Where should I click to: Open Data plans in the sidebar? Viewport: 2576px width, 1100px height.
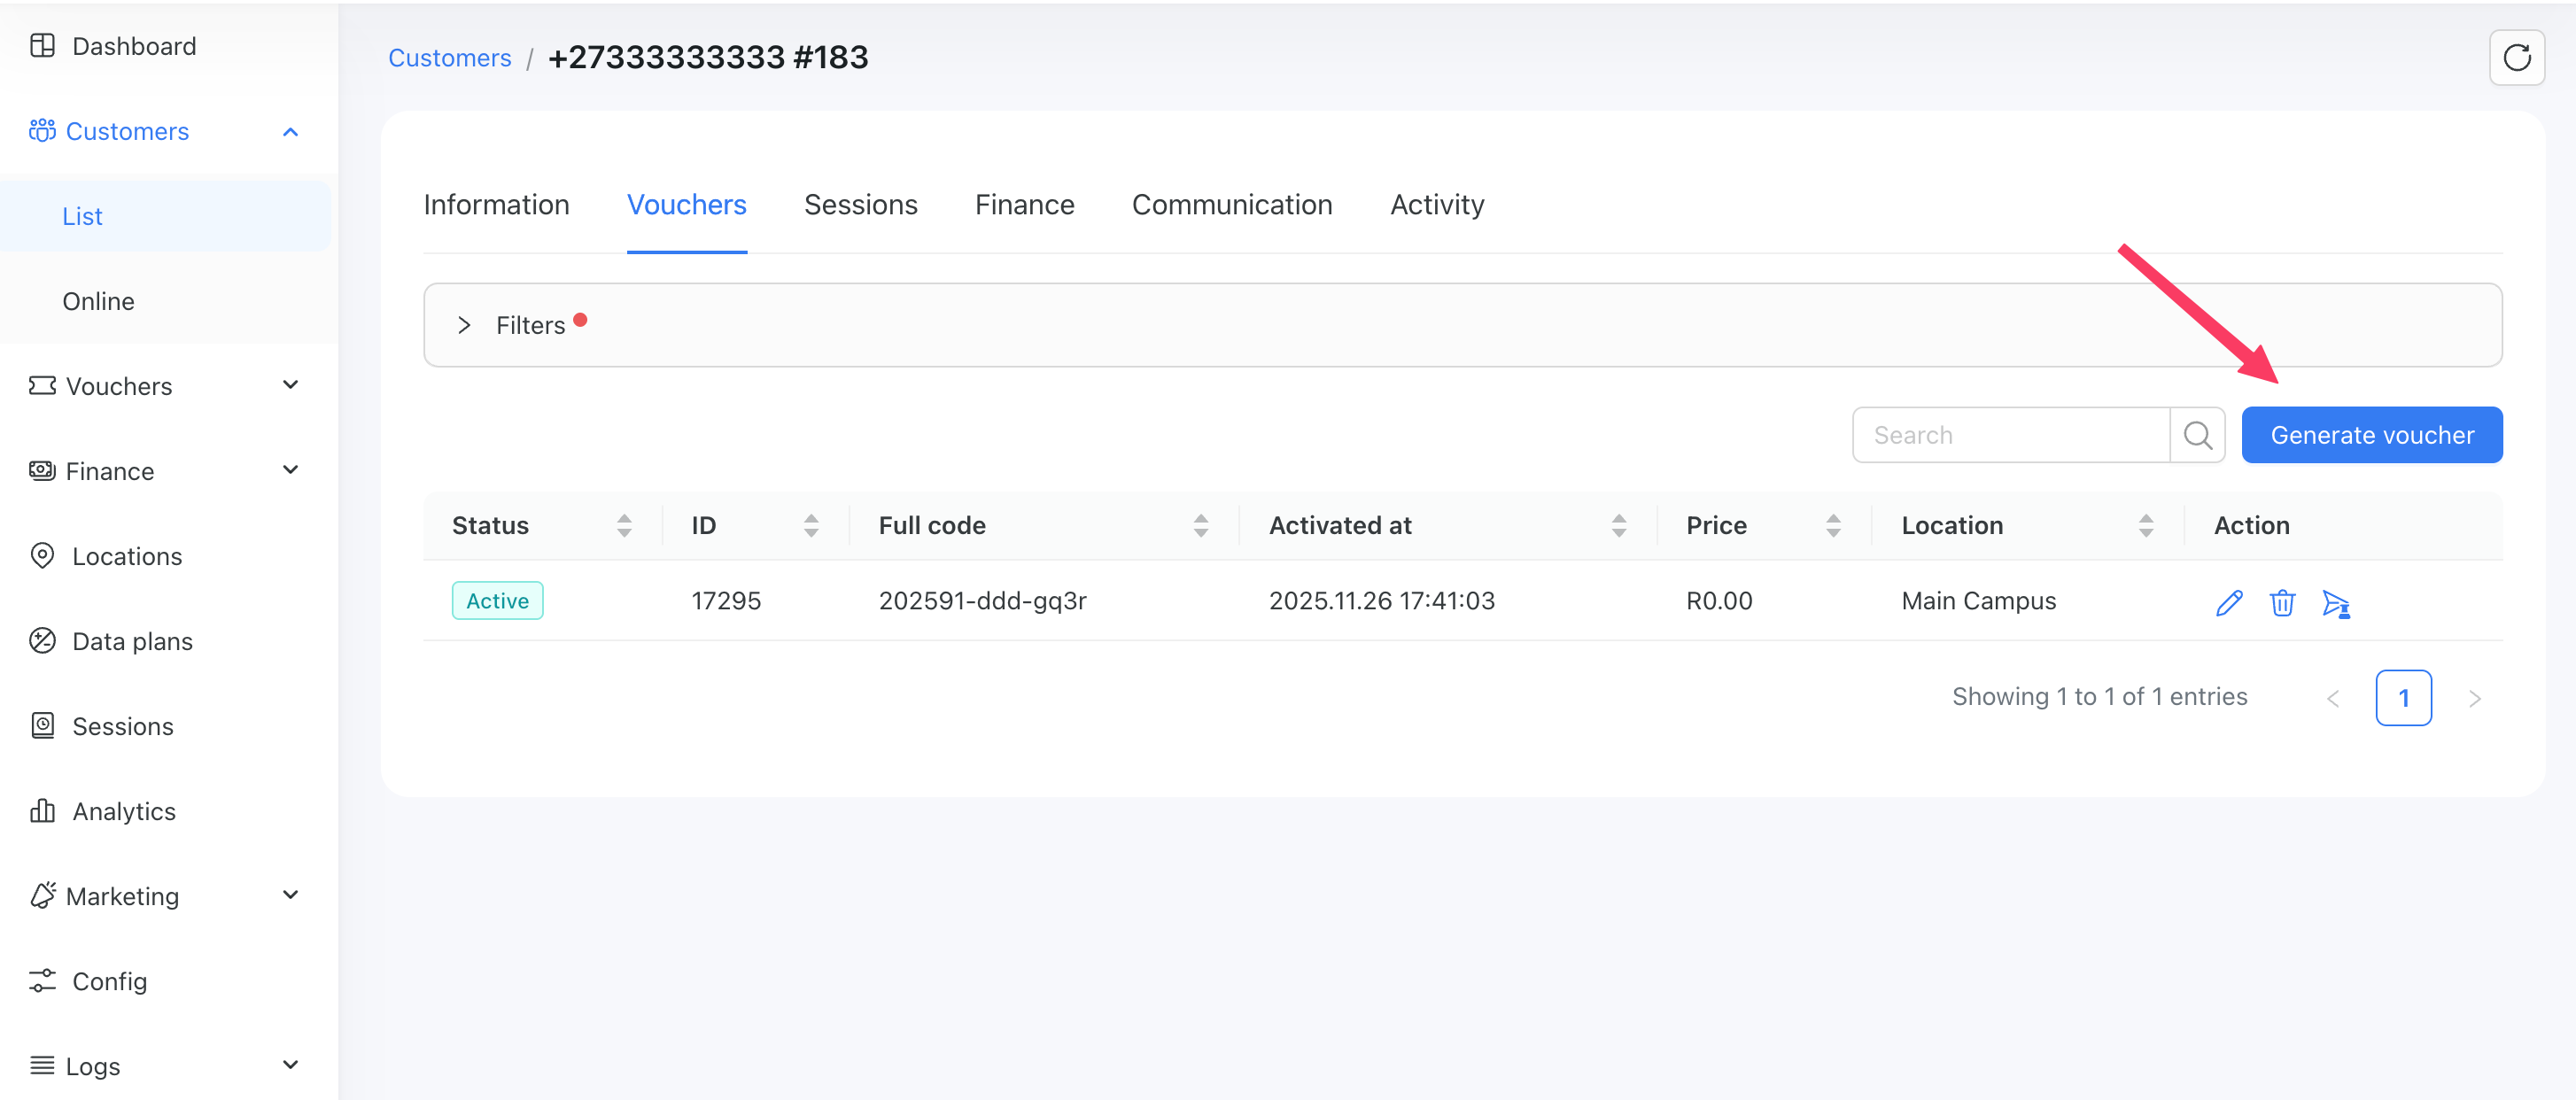[x=131, y=641]
